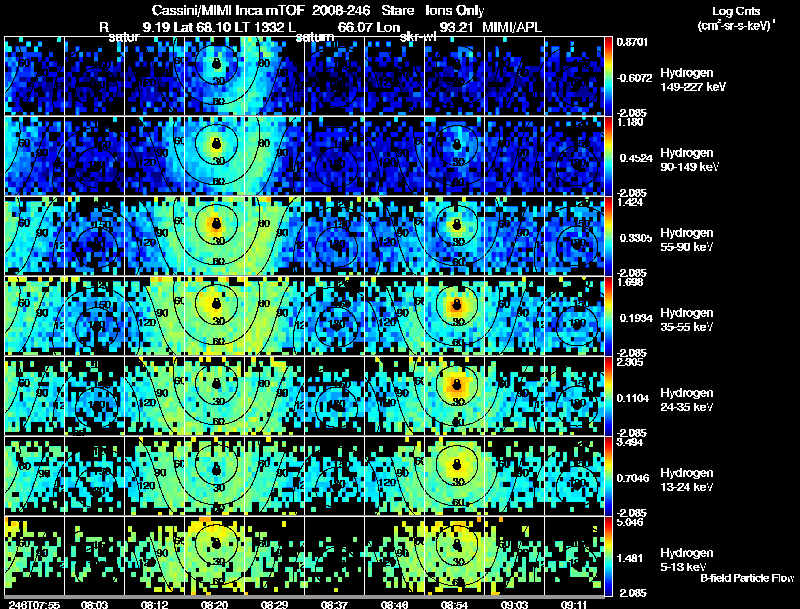This screenshot has width=800, height=609.
Task: Open the 07:55 panel in 13-24 keV row
Action: [34, 476]
